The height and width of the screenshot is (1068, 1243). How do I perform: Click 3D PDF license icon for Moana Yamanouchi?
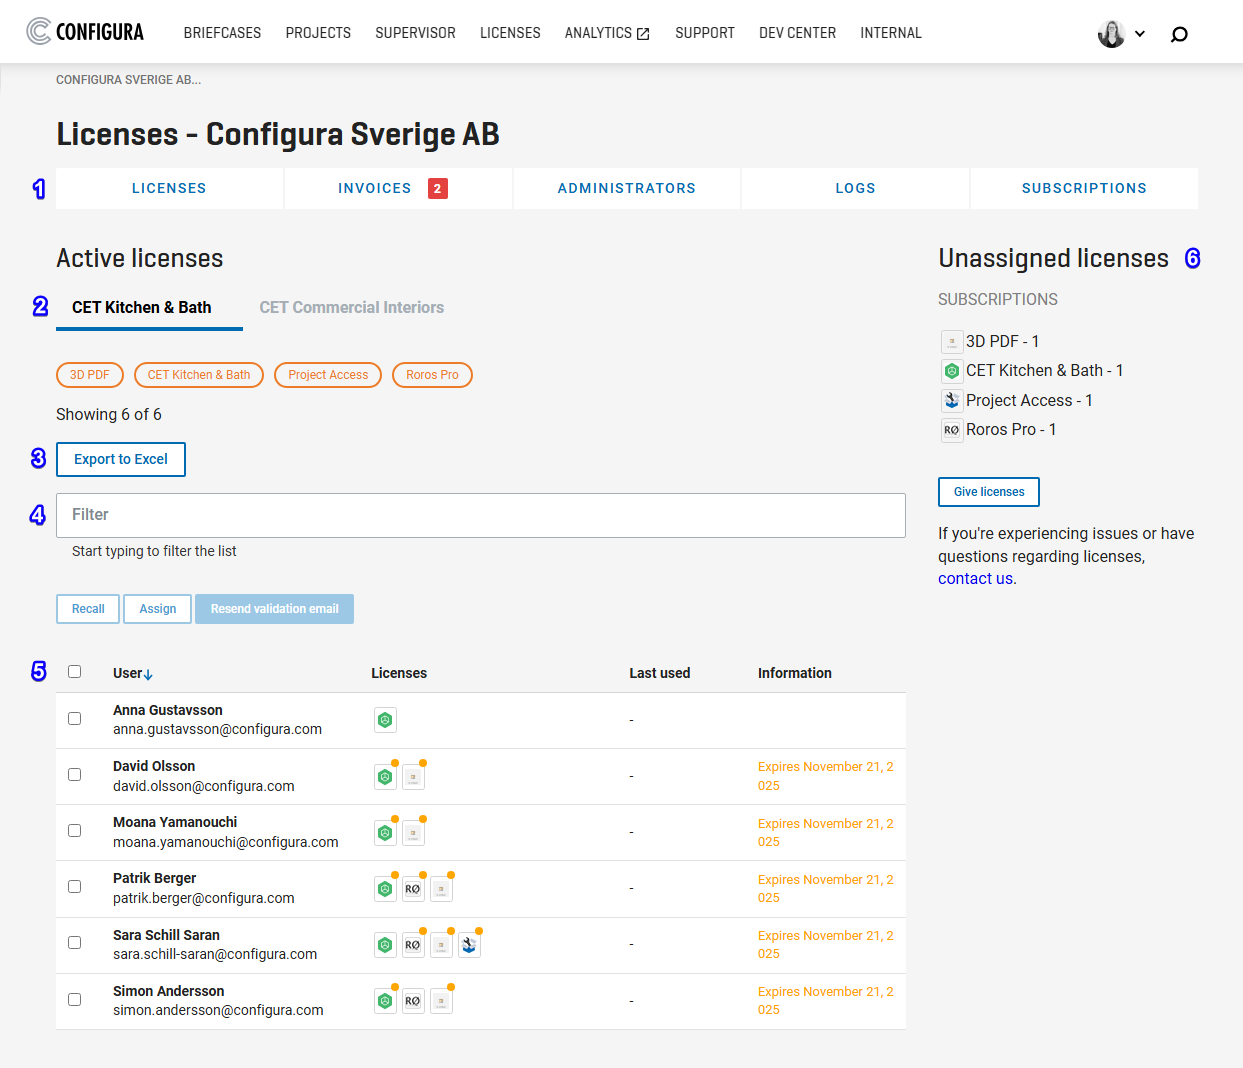click(413, 832)
